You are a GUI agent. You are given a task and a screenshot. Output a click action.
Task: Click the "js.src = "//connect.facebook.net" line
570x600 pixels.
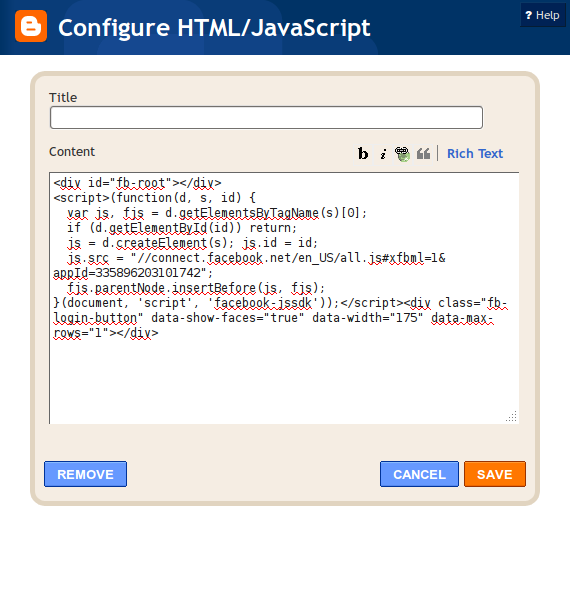pos(256,258)
